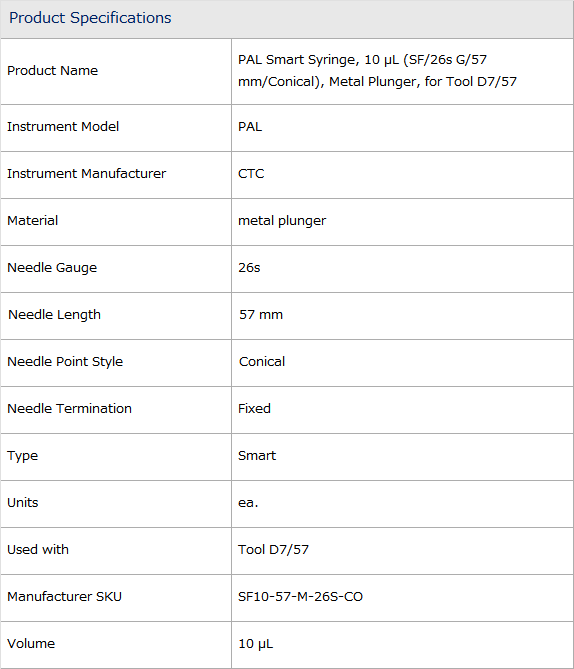
Task: Select the Manufacturer SKU label
Action: click(64, 596)
